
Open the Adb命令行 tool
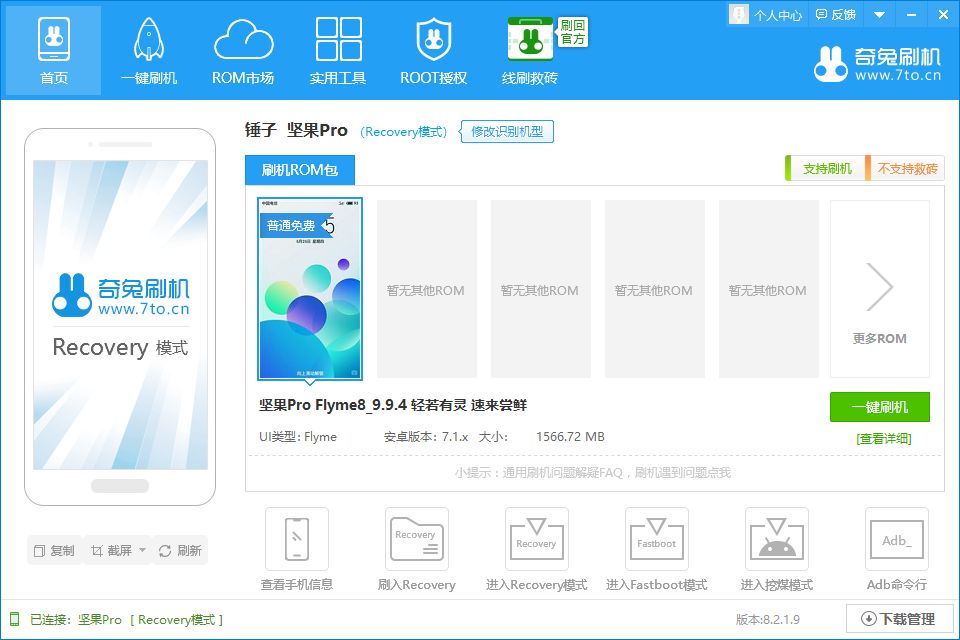click(896, 549)
